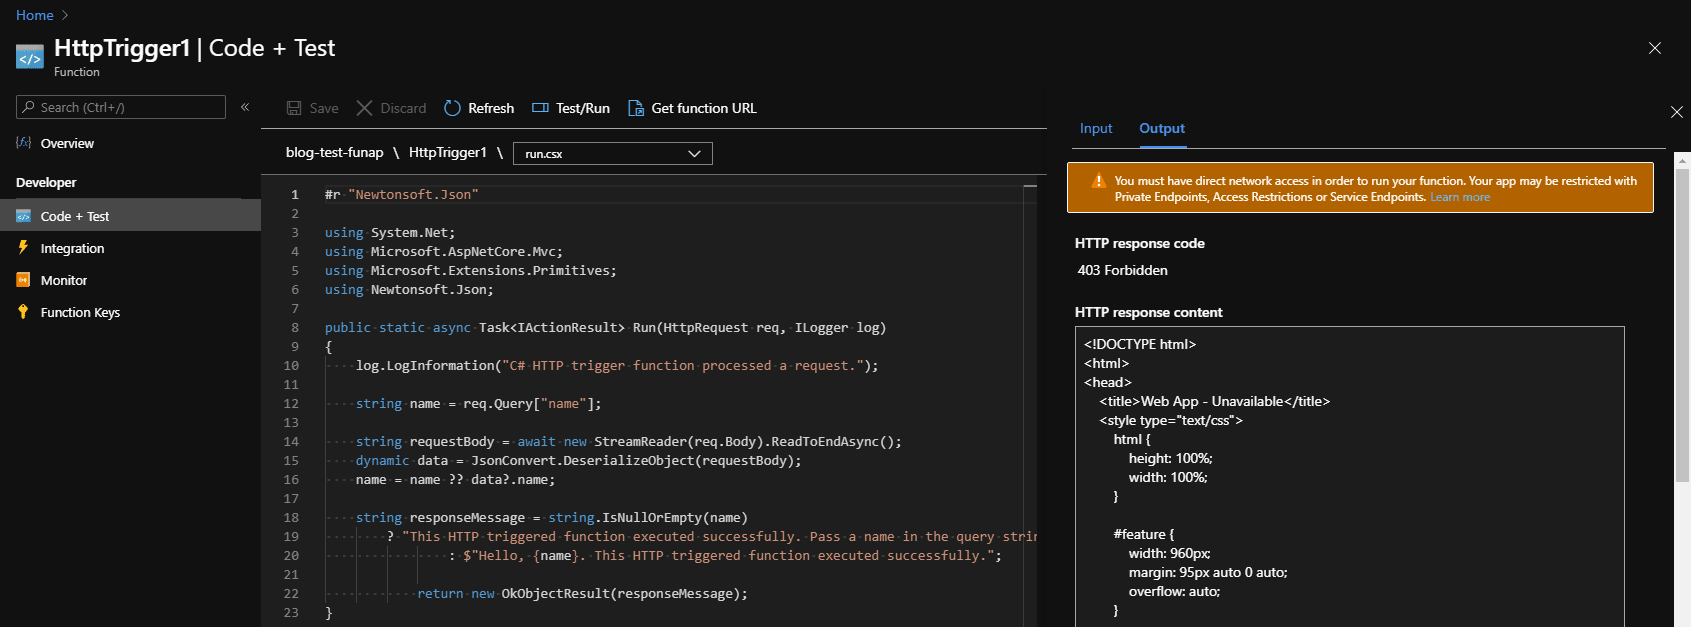Screen dimensions: 1691x627
Task: Click the chevron next to Home breadcrumb
Action: 66,15
